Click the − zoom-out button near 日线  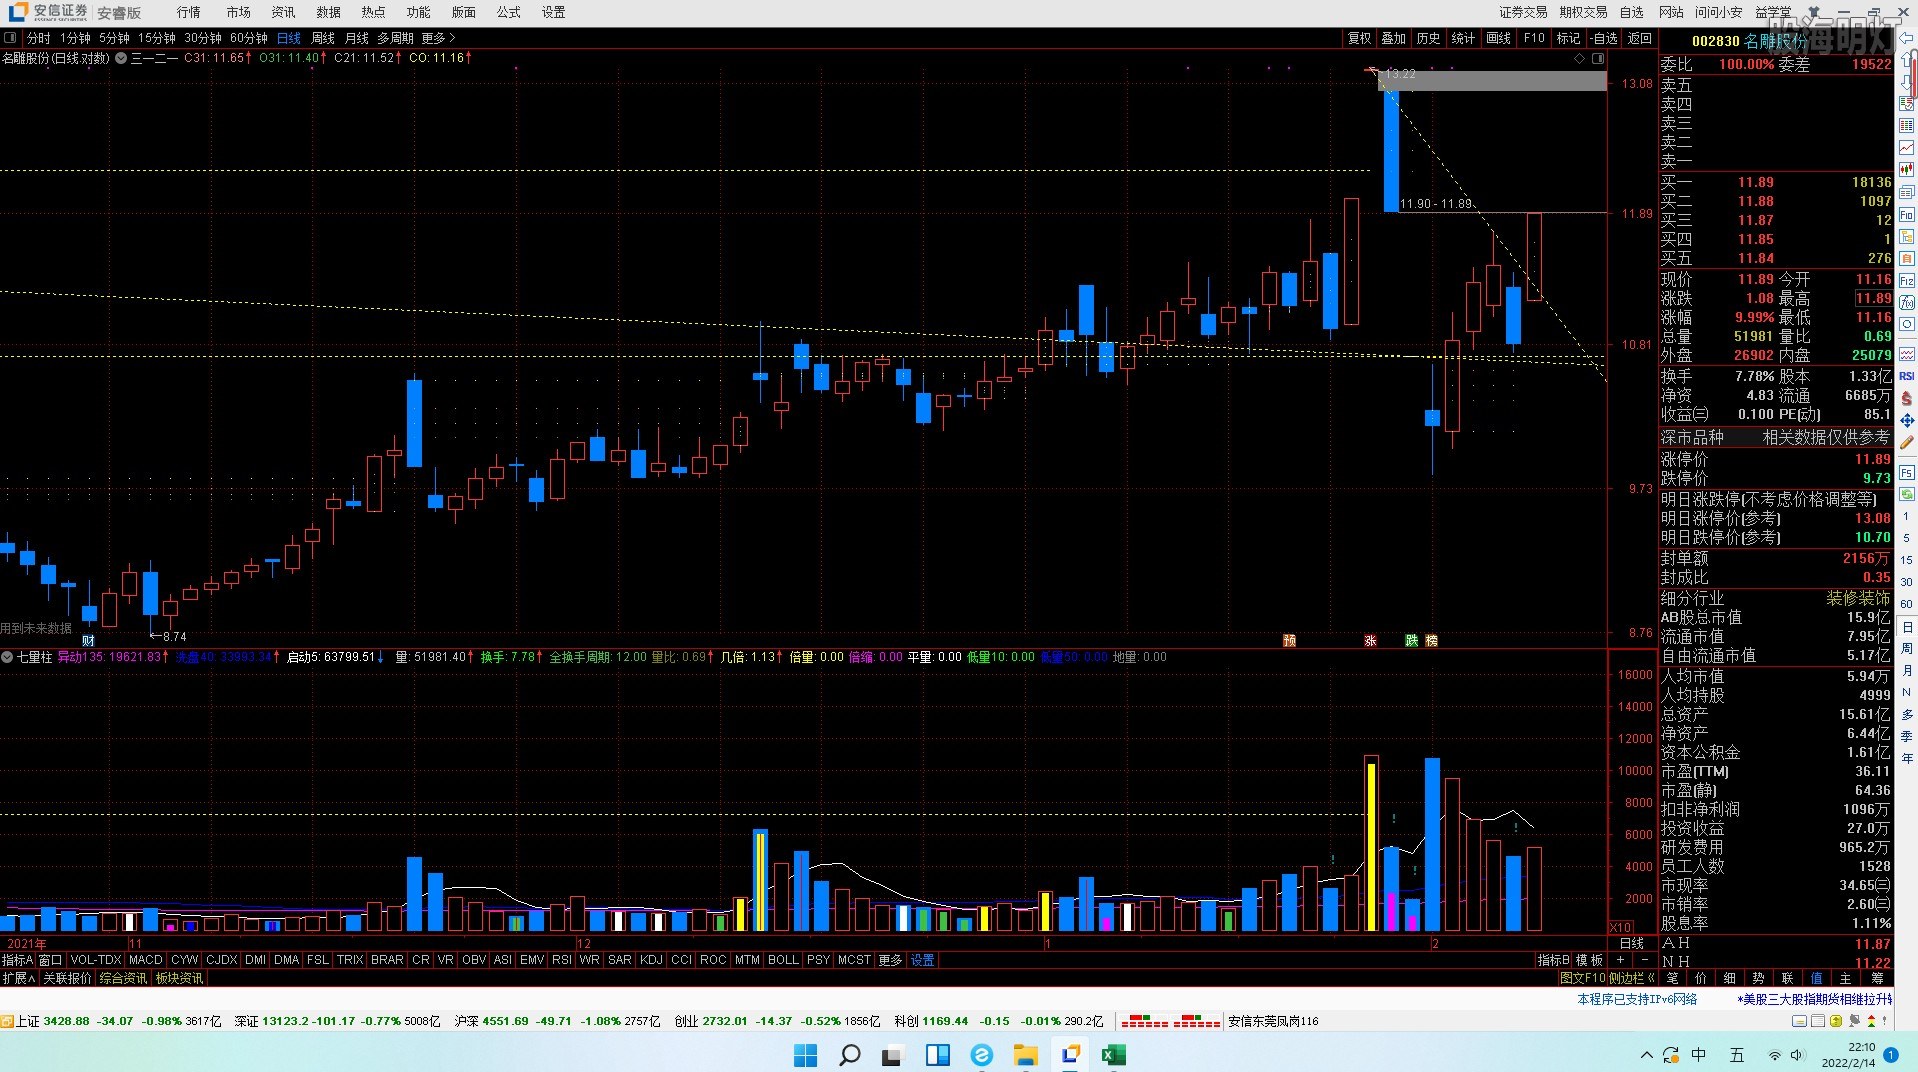click(x=1645, y=960)
